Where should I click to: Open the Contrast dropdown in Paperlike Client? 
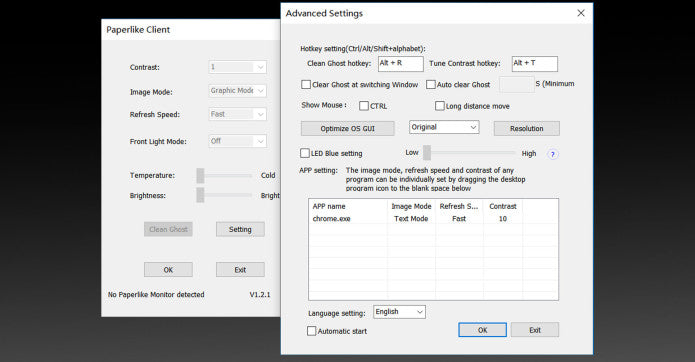(x=238, y=67)
